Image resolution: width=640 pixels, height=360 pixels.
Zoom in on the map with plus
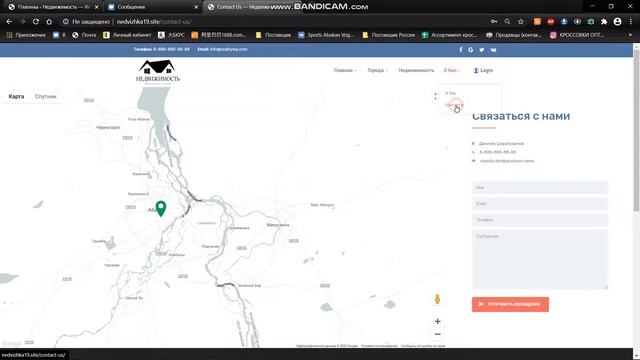(438, 321)
